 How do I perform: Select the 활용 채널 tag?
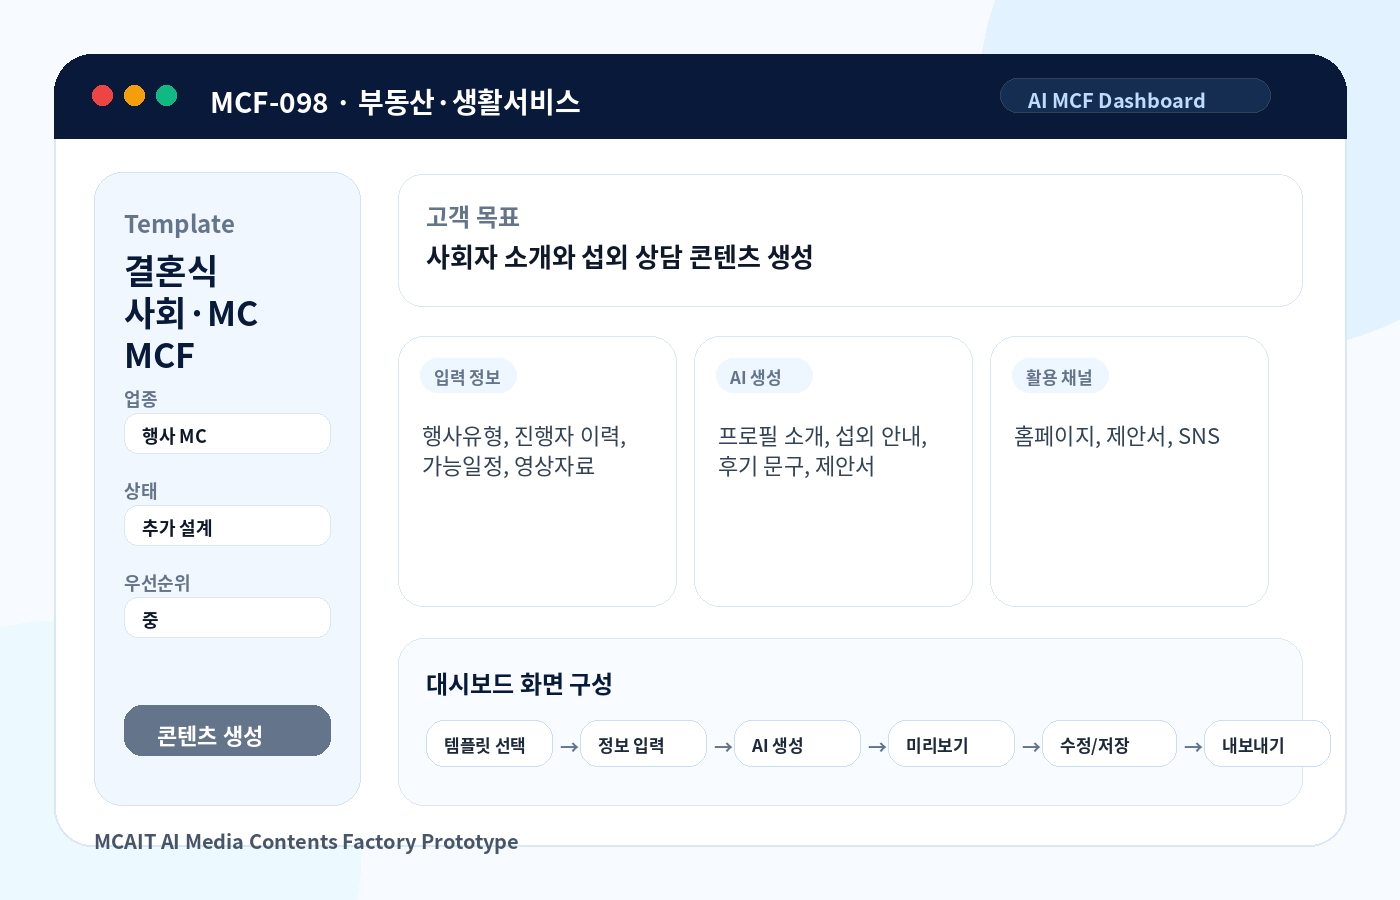point(1060,376)
